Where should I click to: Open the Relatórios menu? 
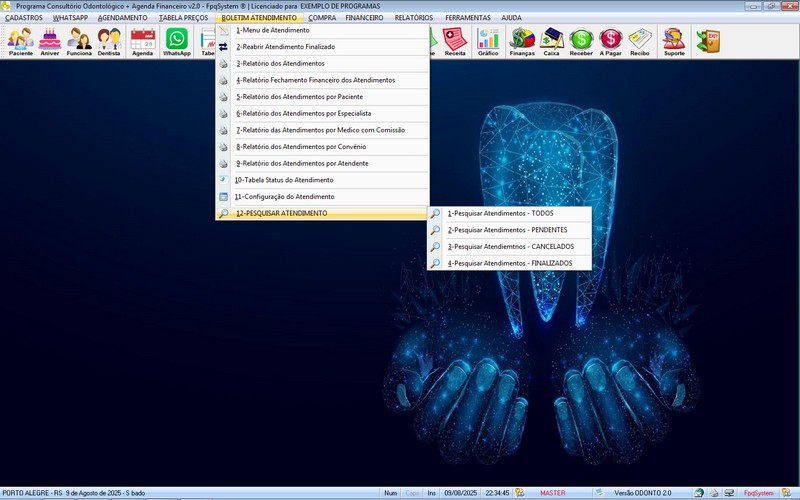point(414,18)
